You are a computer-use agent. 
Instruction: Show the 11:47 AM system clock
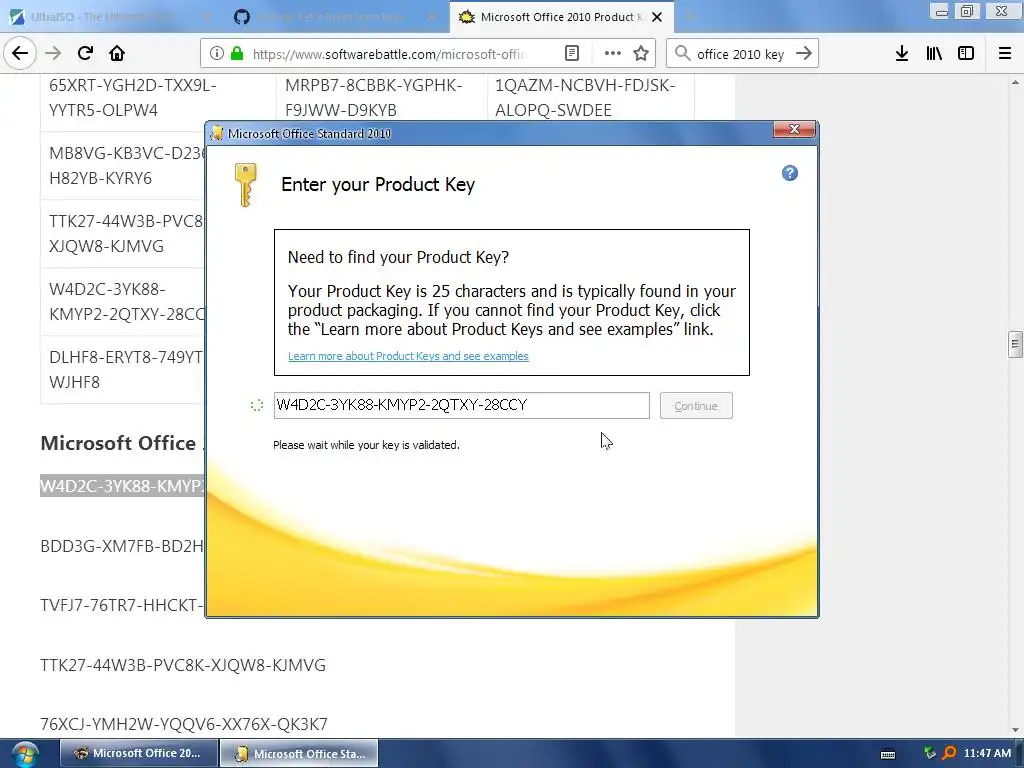pos(987,753)
